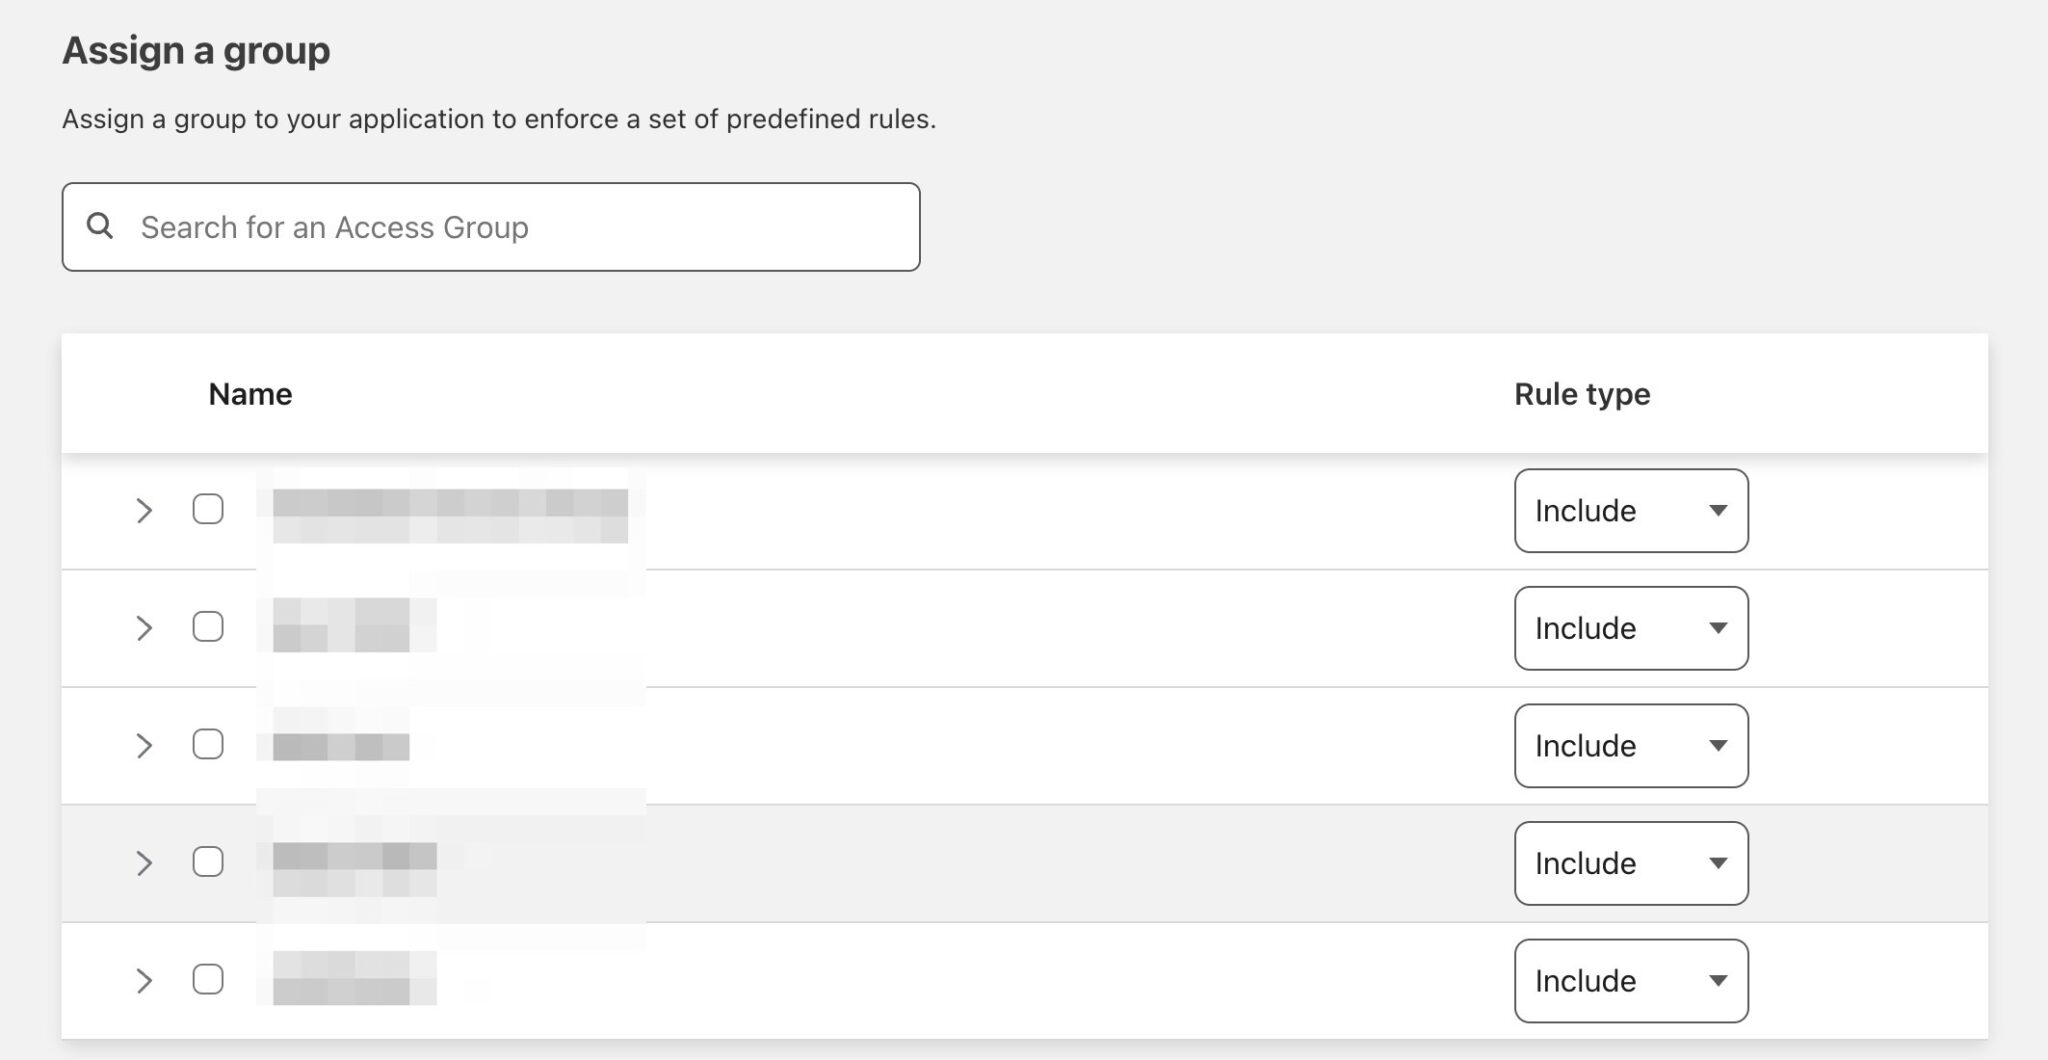Click the Access Group search field
Screen dimensions: 2048x1060
[x=490, y=226]
